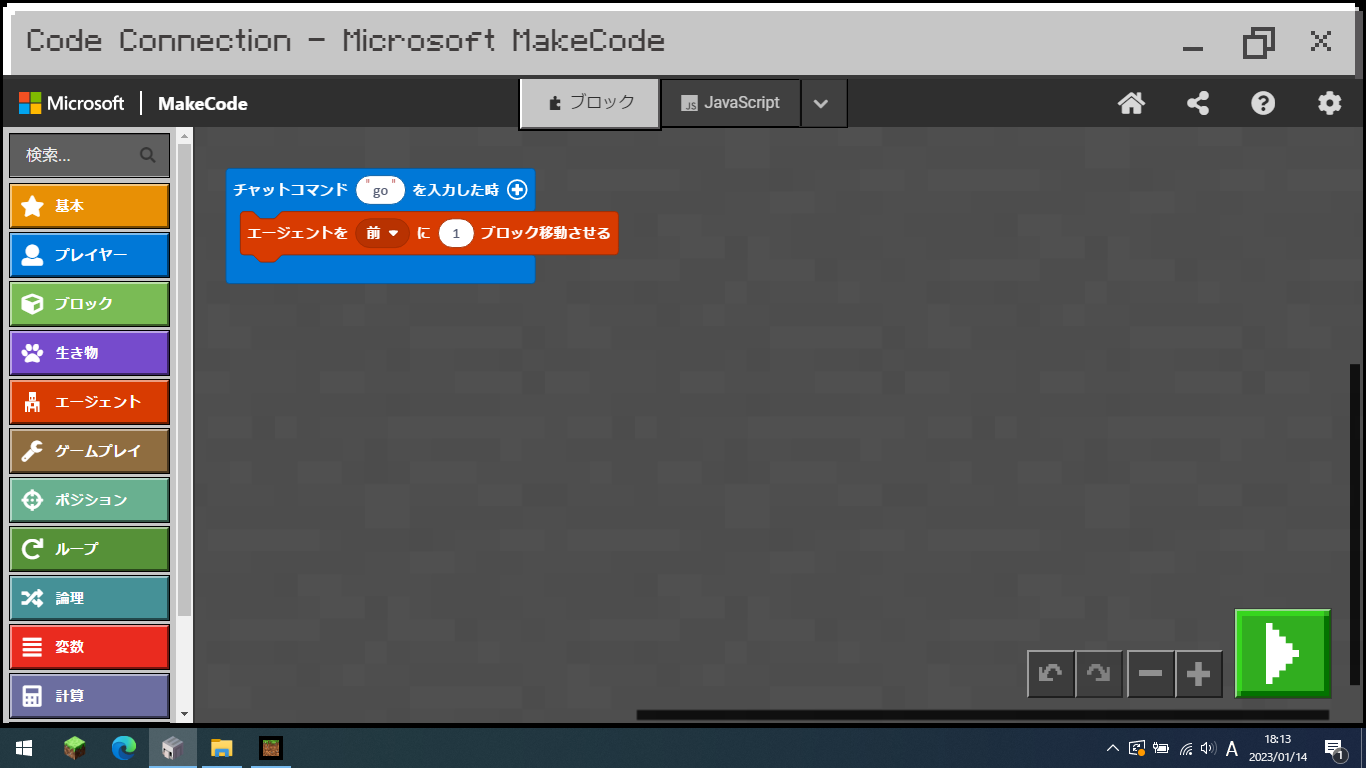1366x768 pixels.
Task: Click the "go" text field in chat command
Action: [x=380, y=190]
